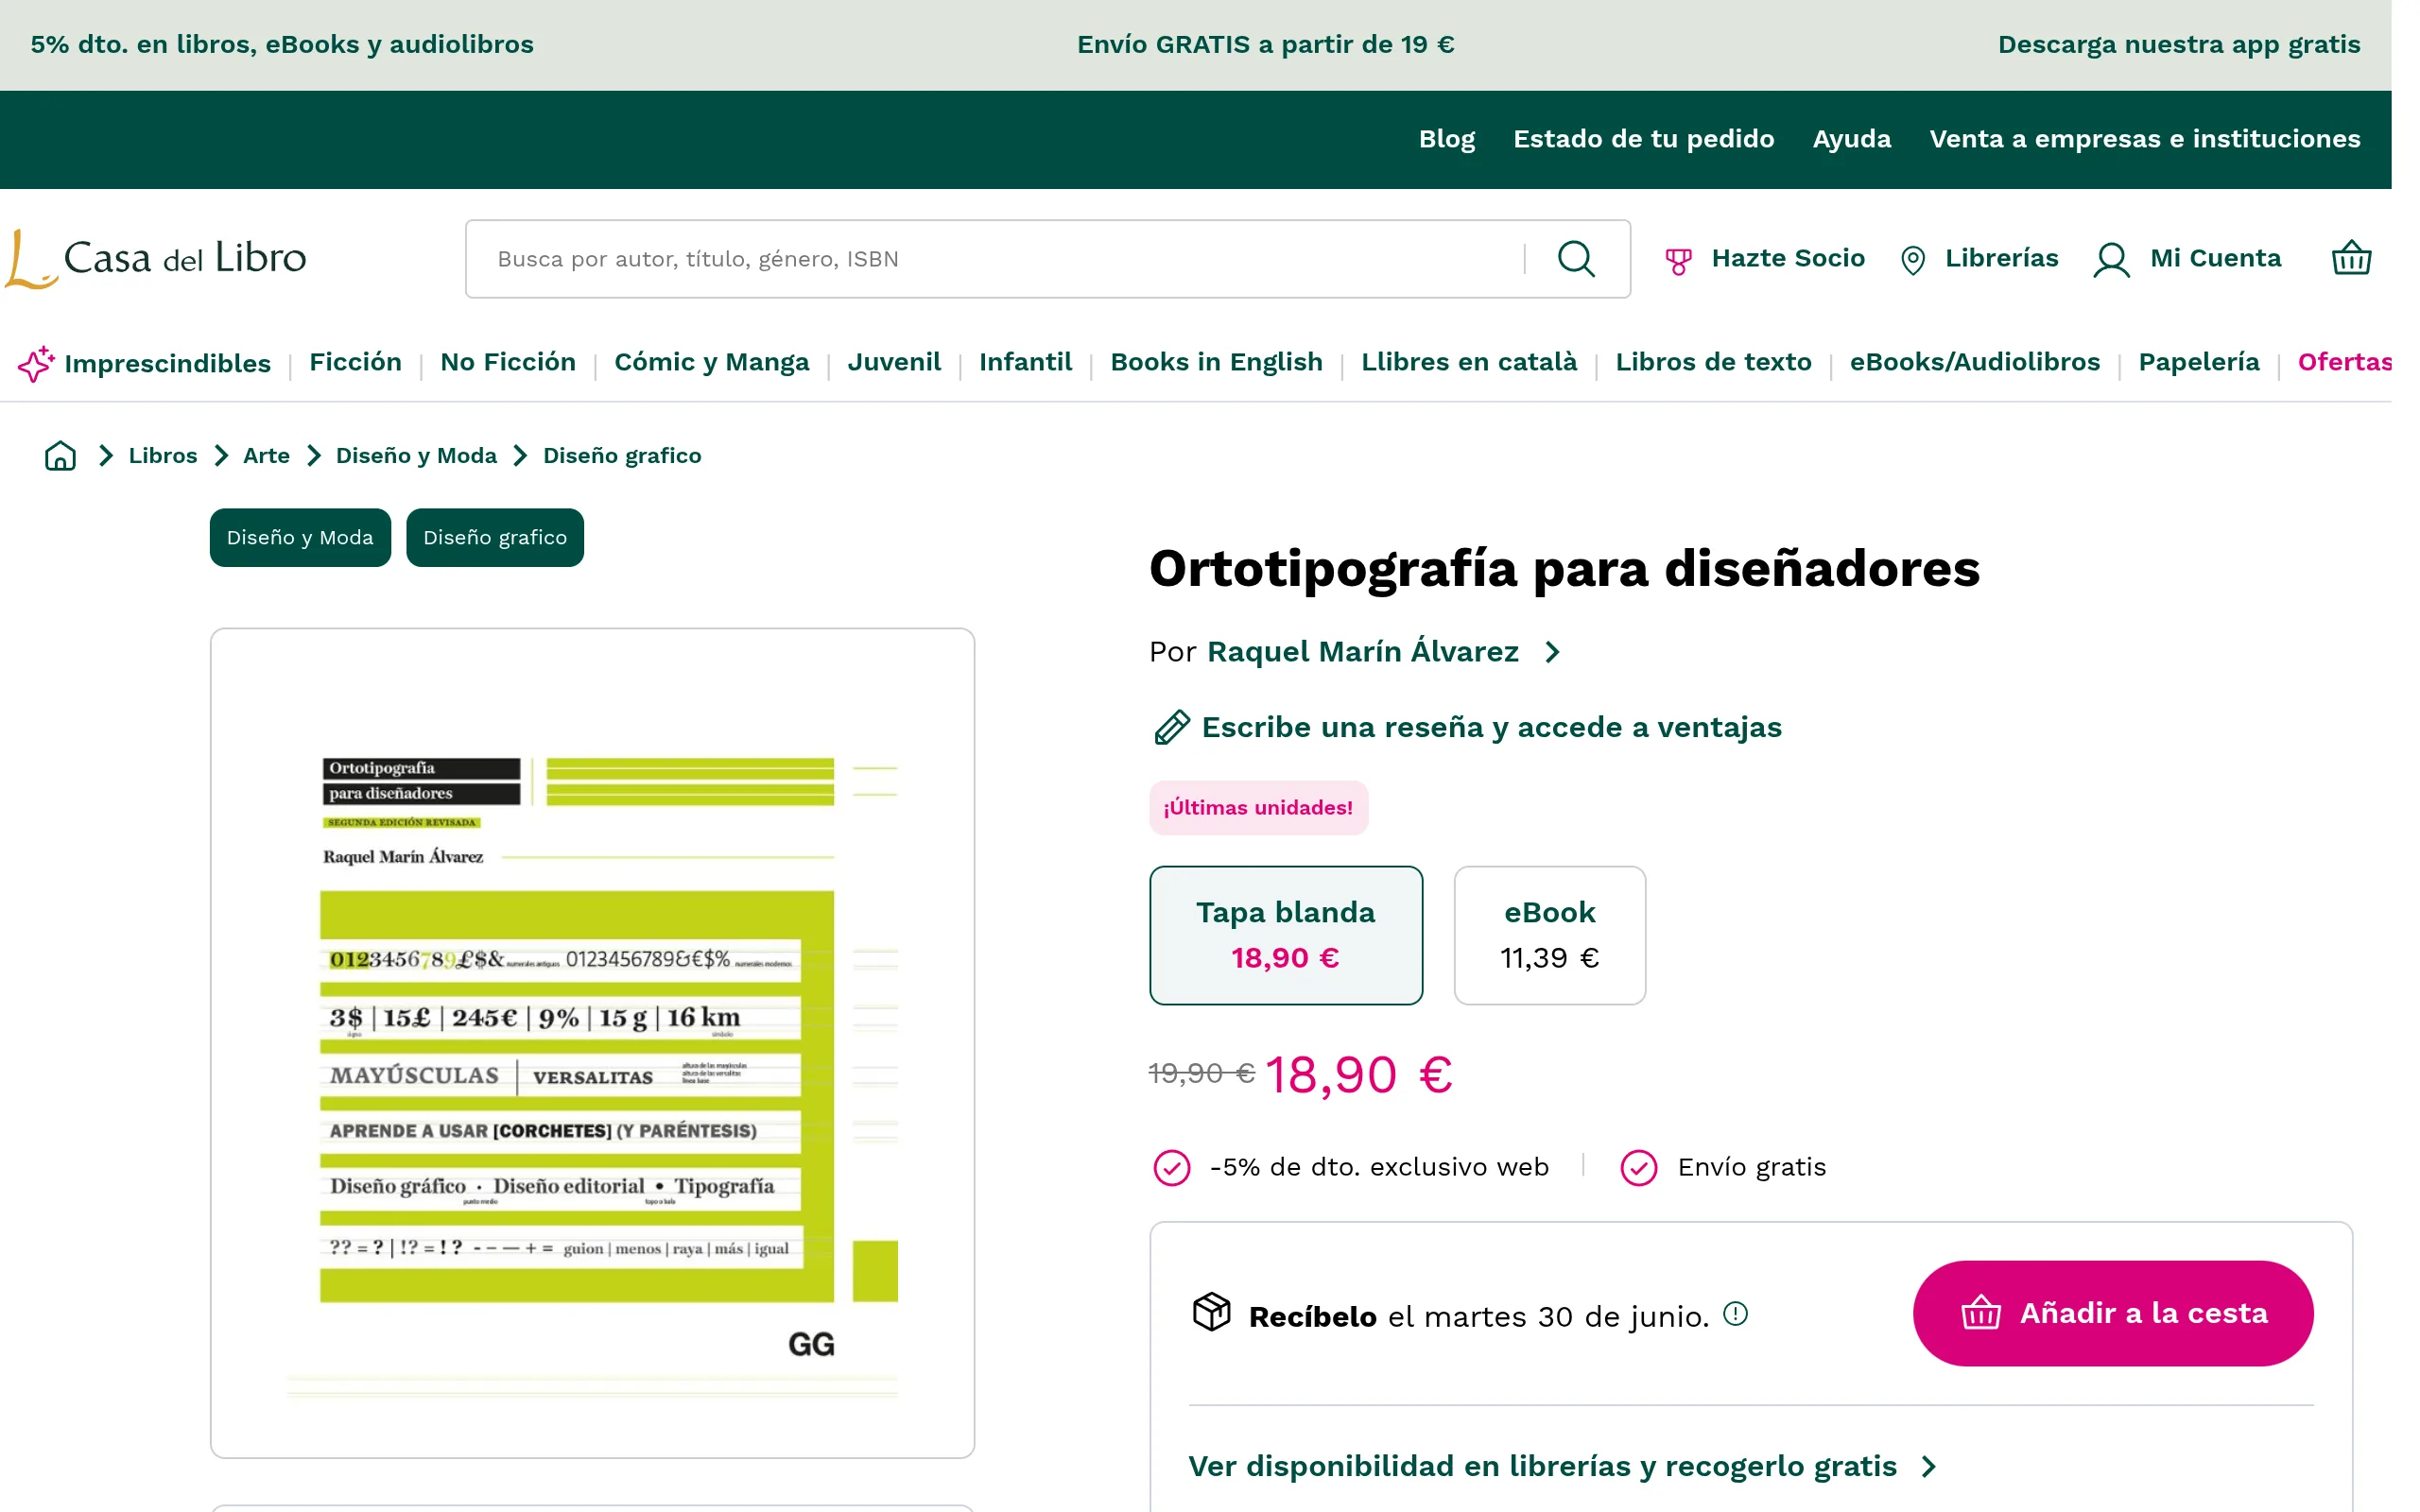Open the Ficción menu
The image size is (2420, 1512).
point(355,362)
